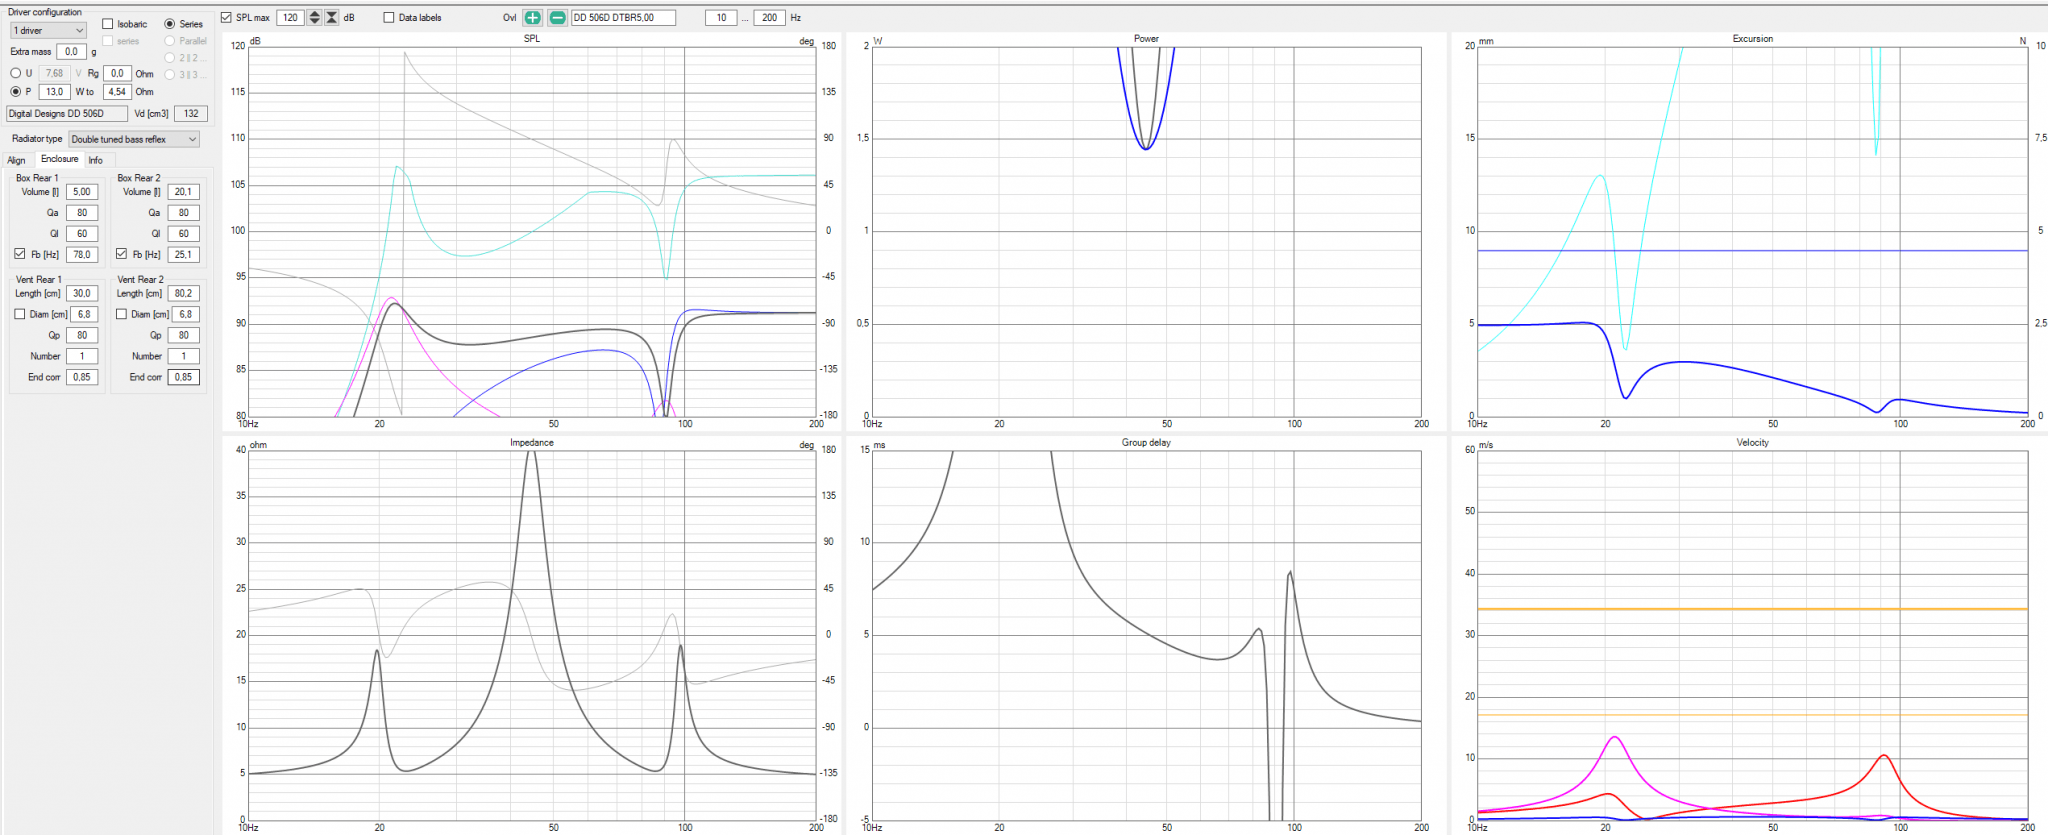Viewport: 2048px width, 835px height.
Task: Click the Digital Designs DD 506D driver field
Action: tap(67, 114)
